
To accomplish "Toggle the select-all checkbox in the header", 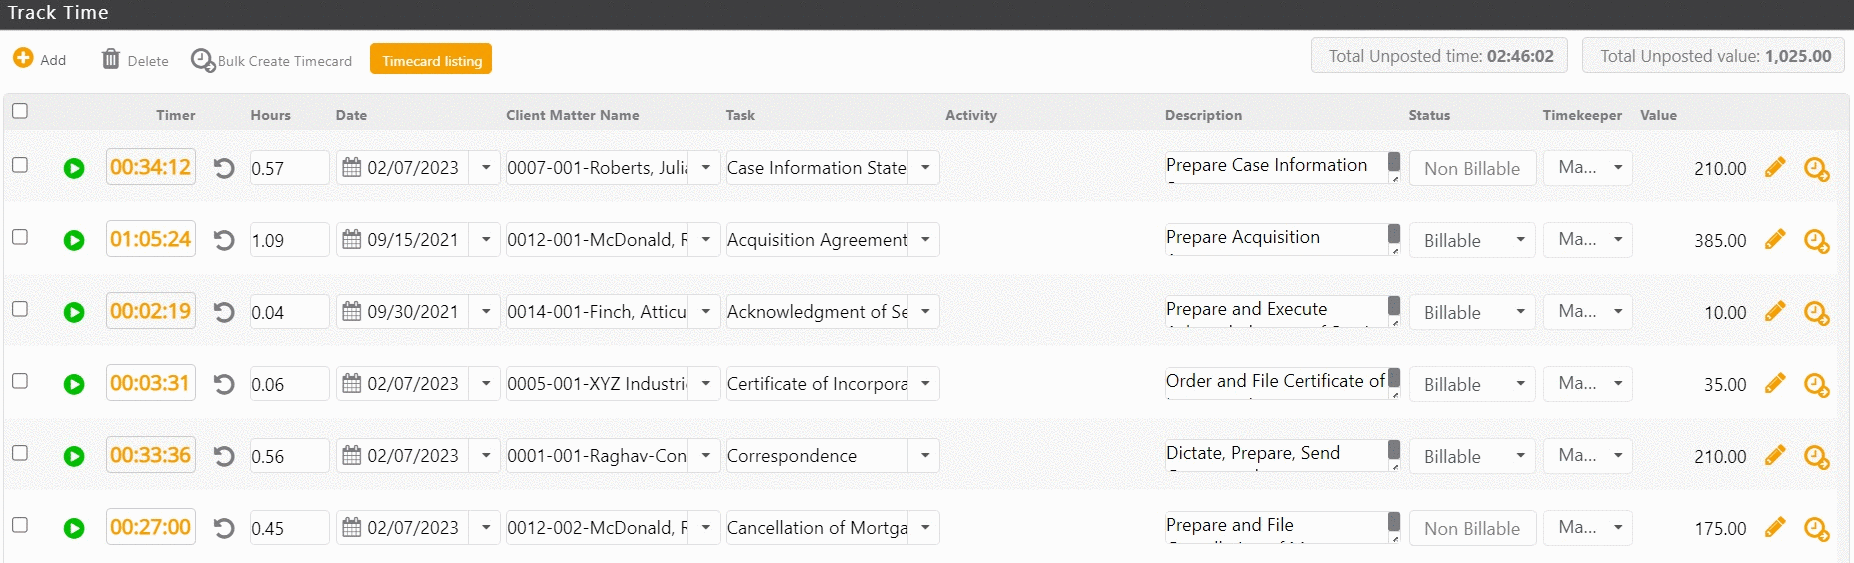I will [20, 111].
